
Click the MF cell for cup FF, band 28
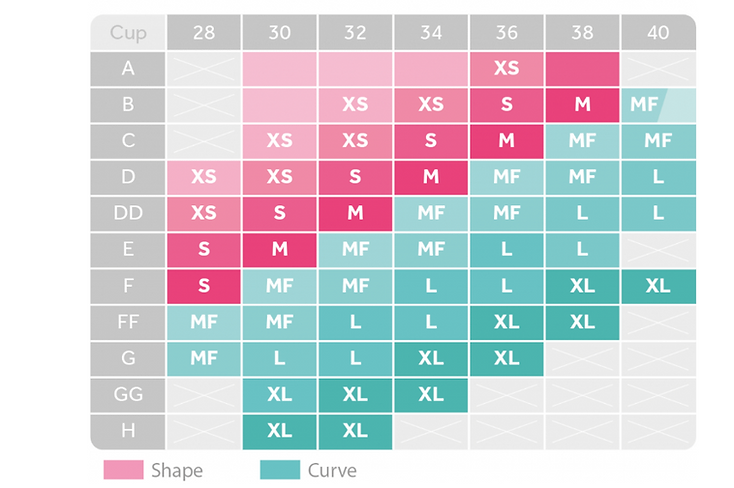[204, 322]
